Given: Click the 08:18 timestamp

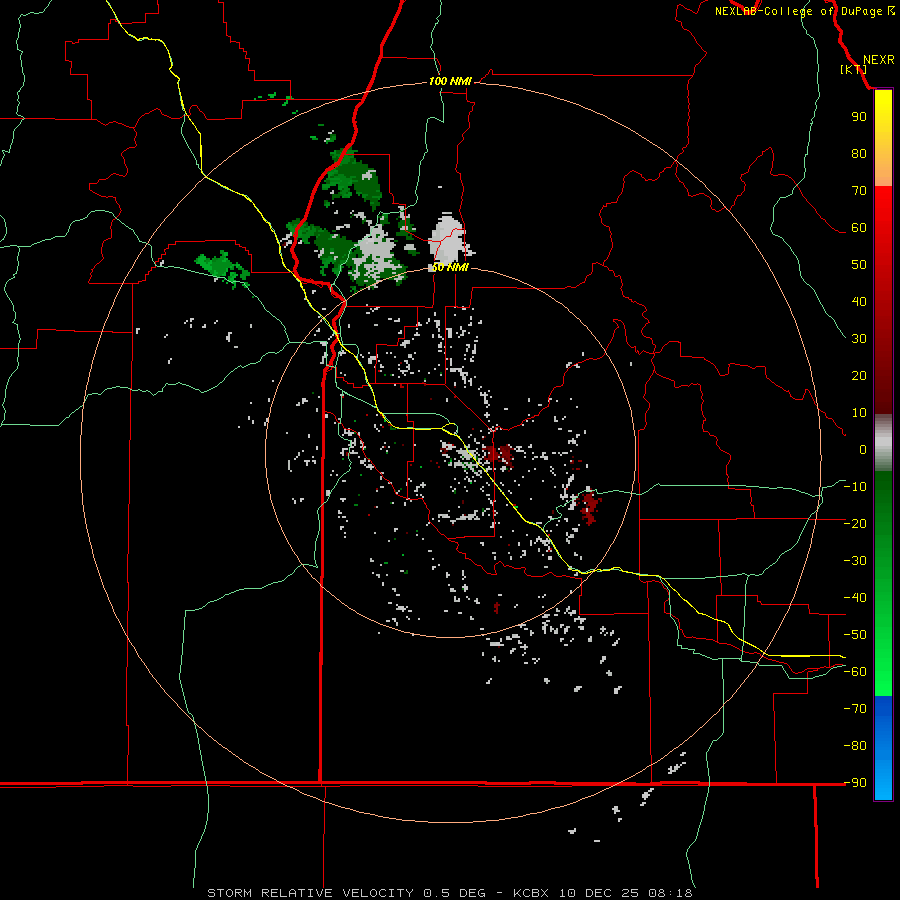Looking at the screenshot, I should [x=670, y=893].
